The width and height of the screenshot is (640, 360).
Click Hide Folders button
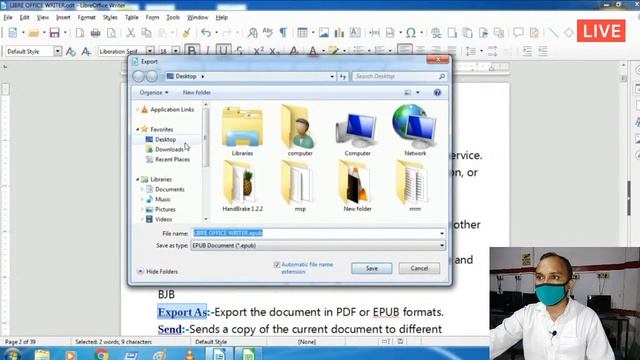click(158, 271)
